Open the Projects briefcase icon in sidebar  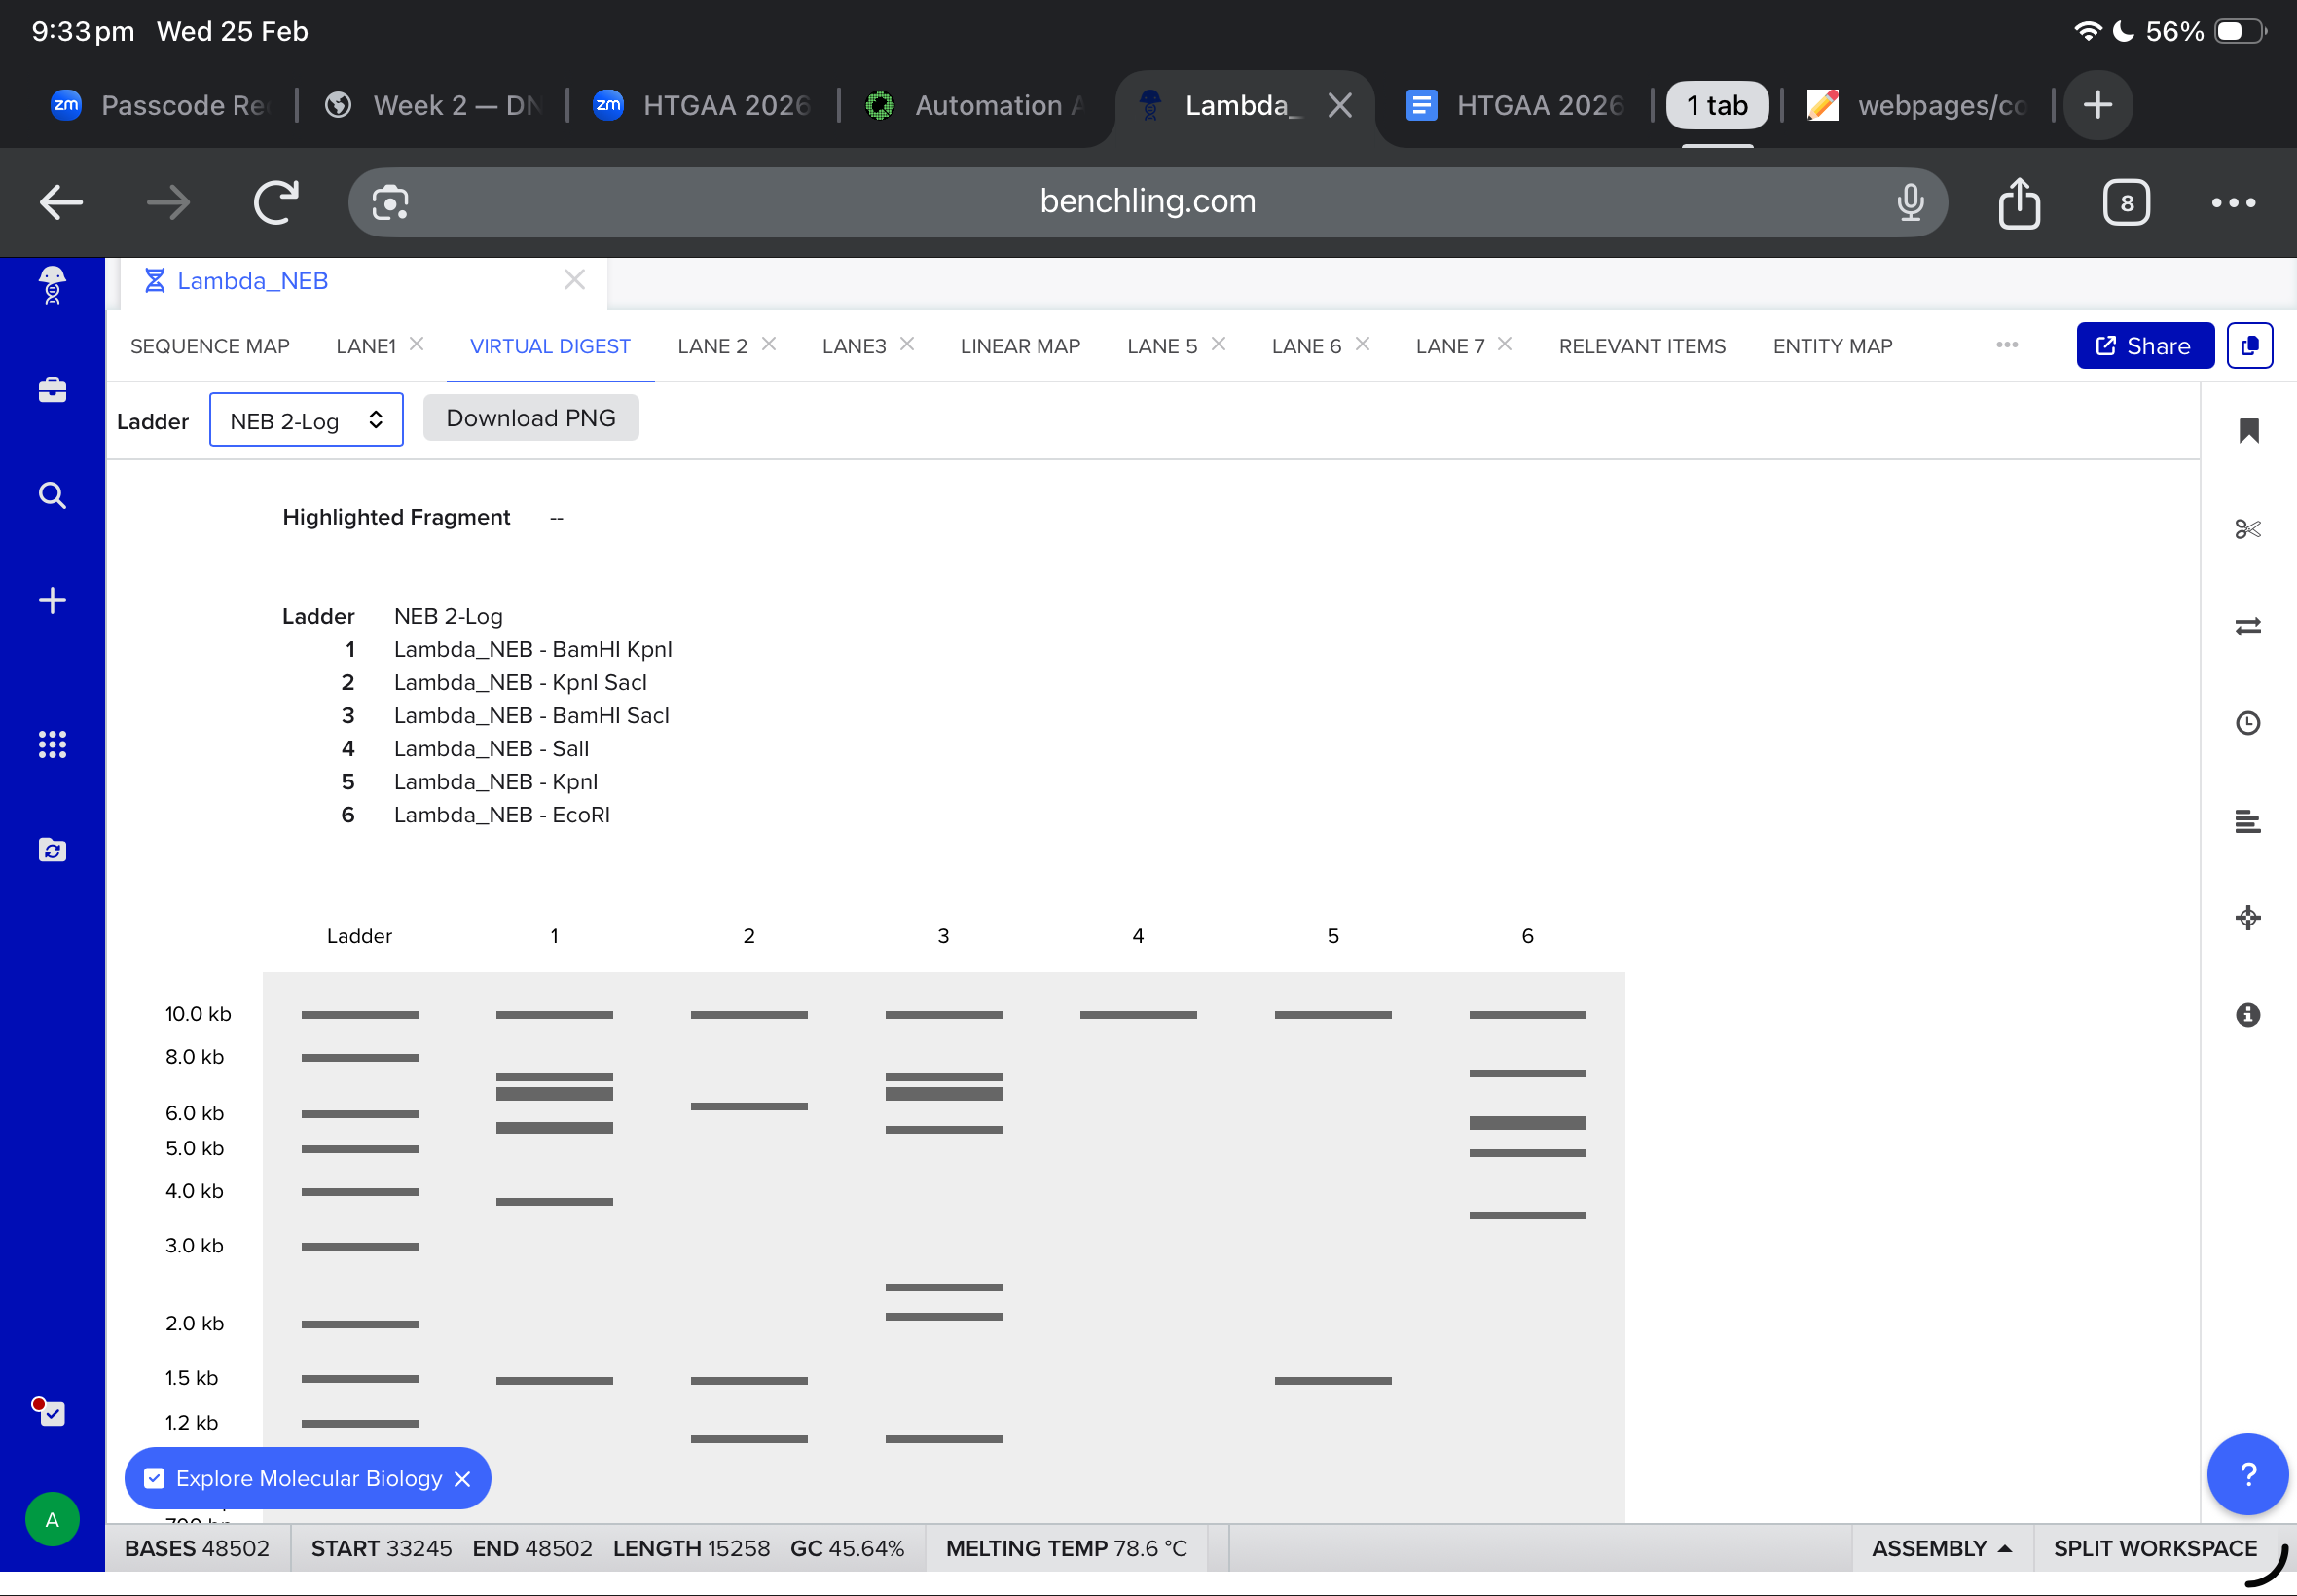52,389
